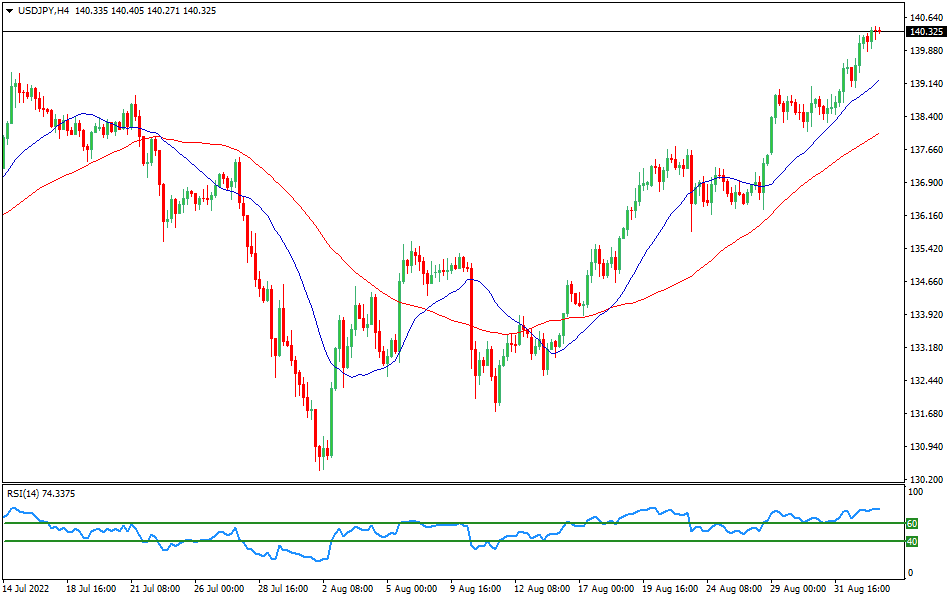
Task: Click the 2 Aug 08:00 time label
Action: pos(346,589)
